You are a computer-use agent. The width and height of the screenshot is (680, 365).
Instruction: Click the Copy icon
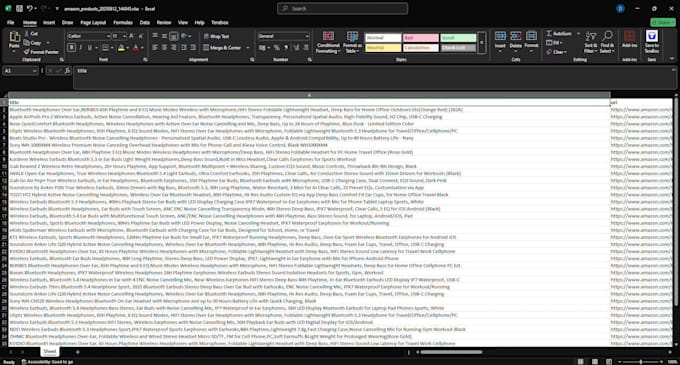(27, 42)
